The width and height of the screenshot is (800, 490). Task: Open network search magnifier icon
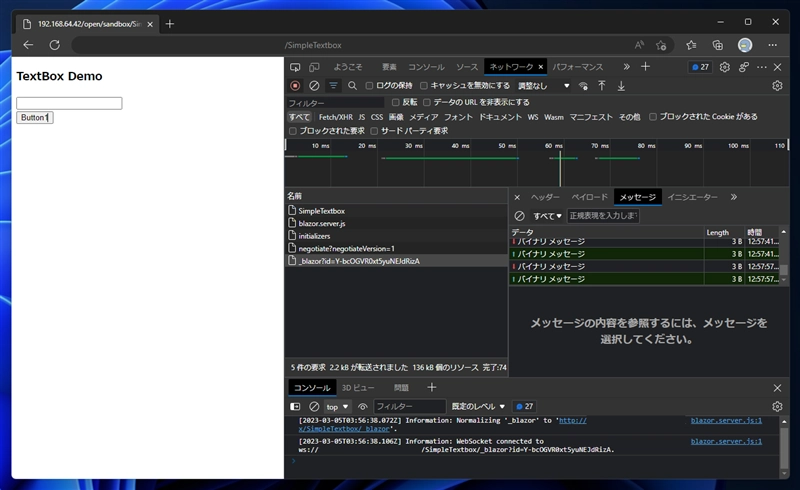353,86
